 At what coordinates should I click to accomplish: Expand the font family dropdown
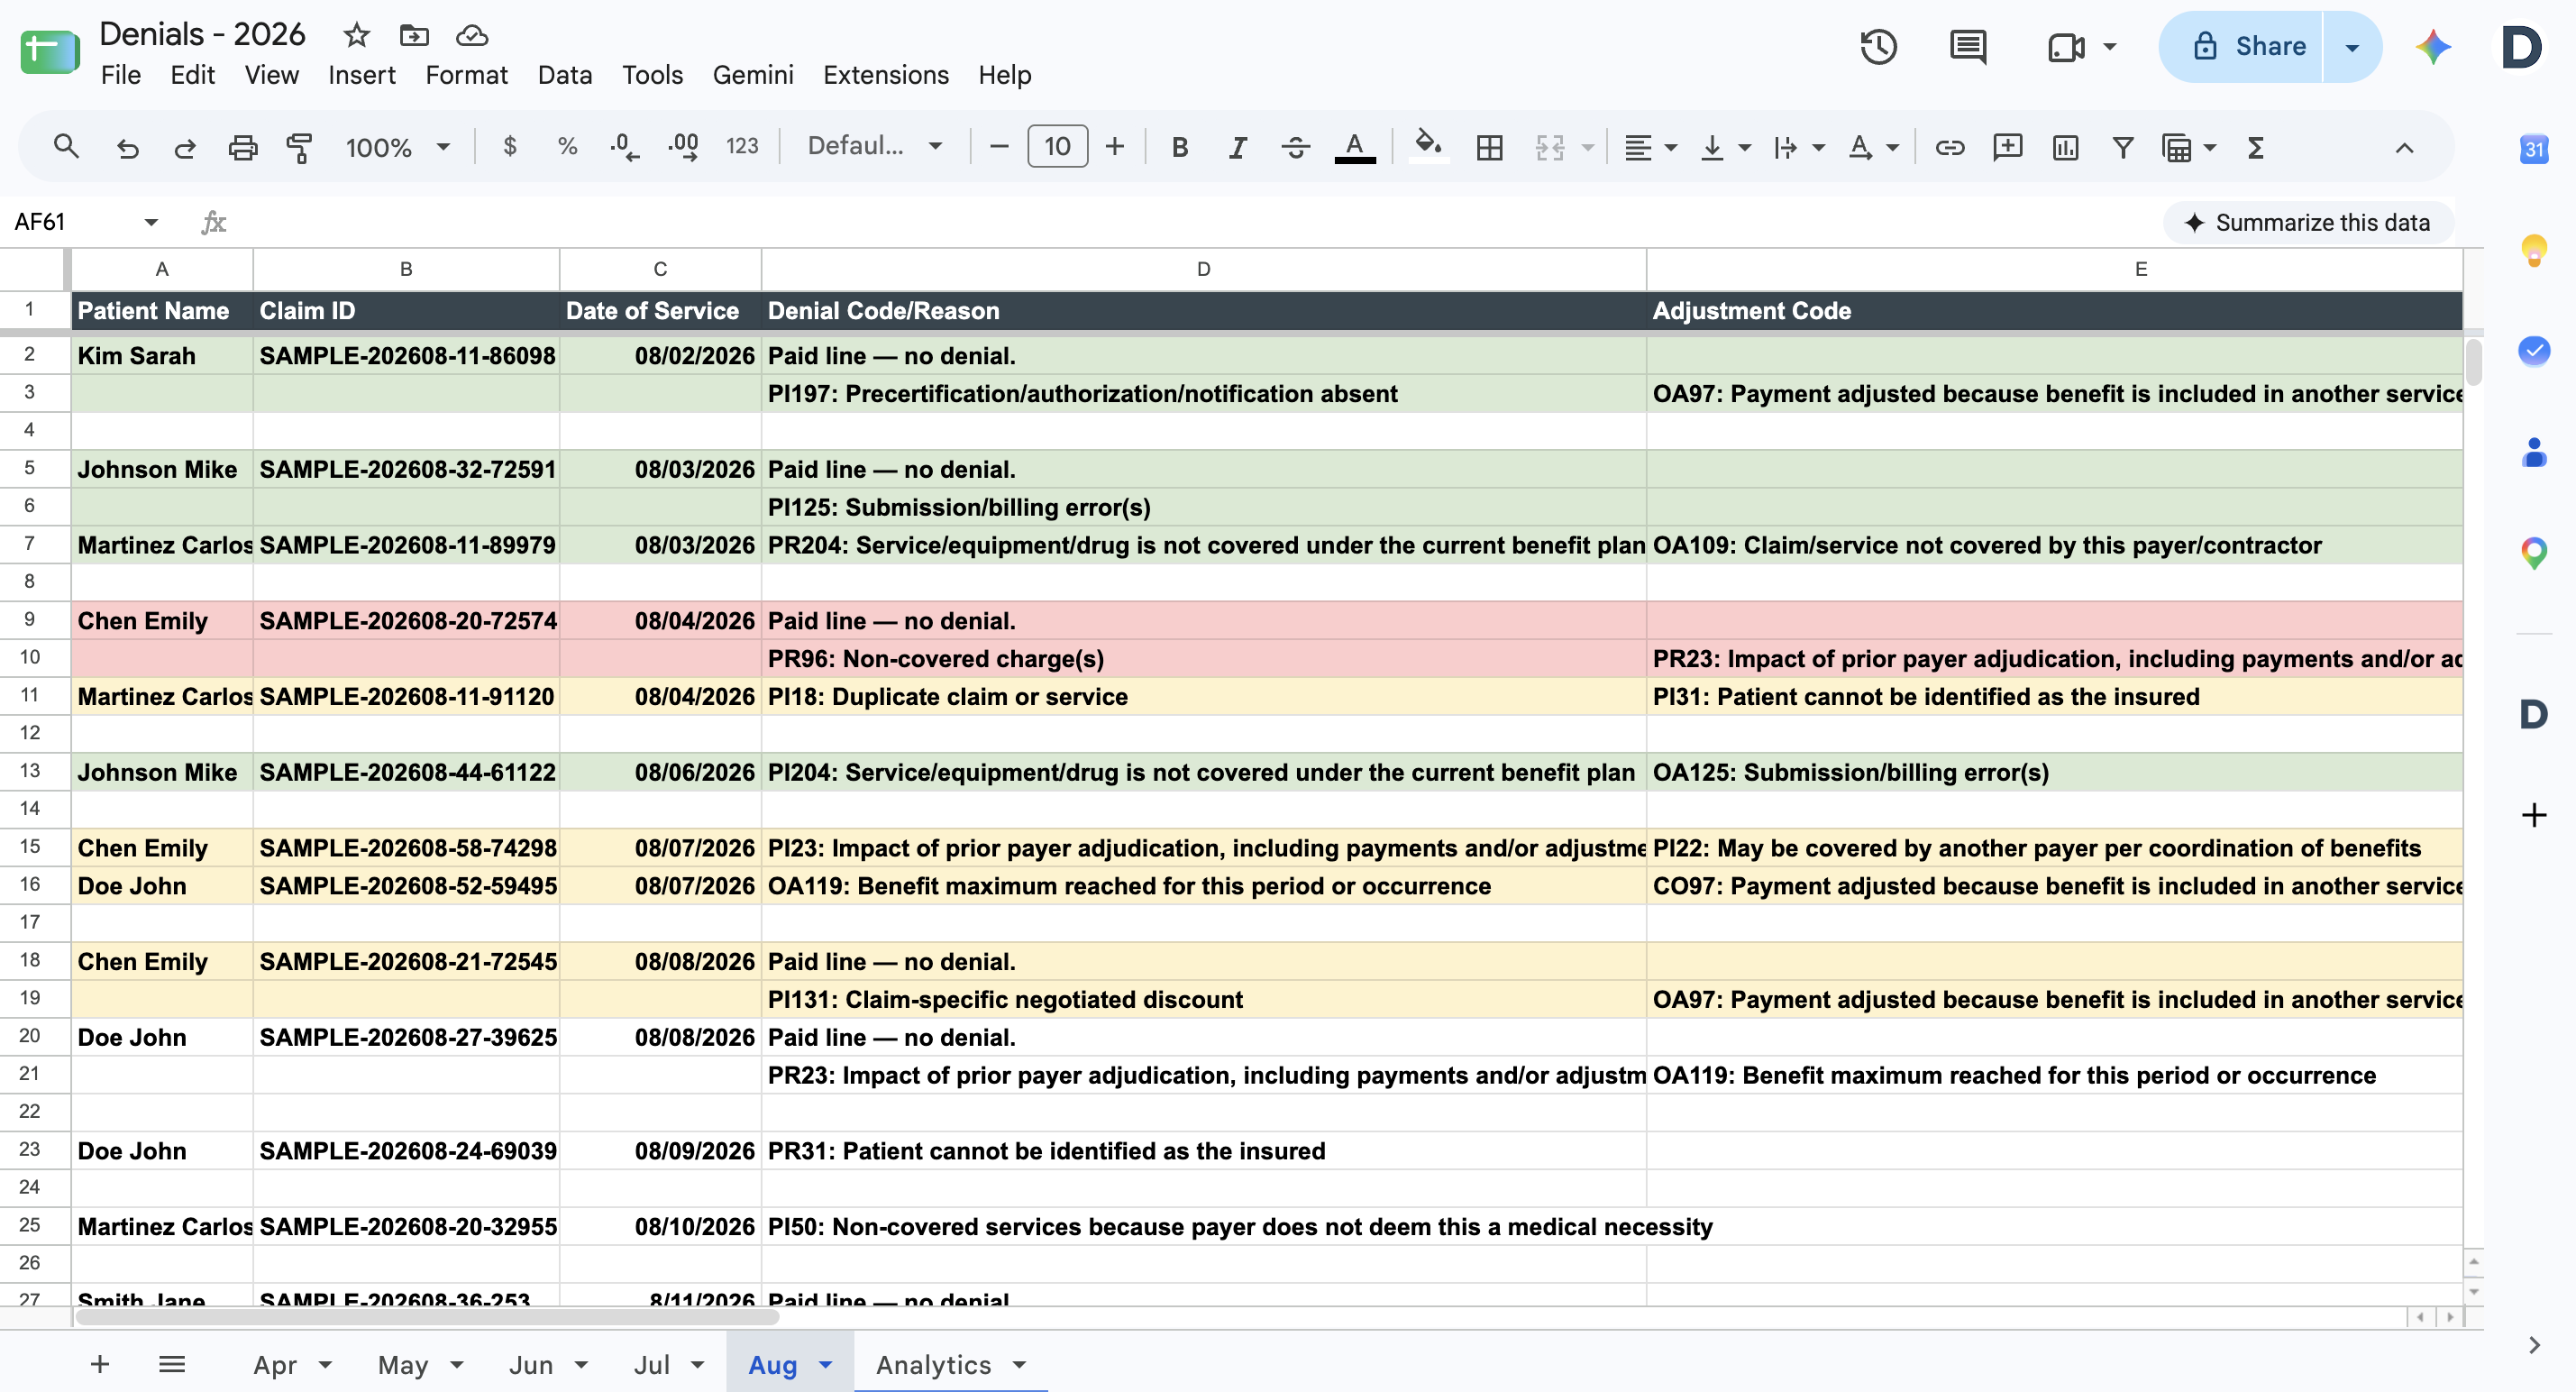874,146
